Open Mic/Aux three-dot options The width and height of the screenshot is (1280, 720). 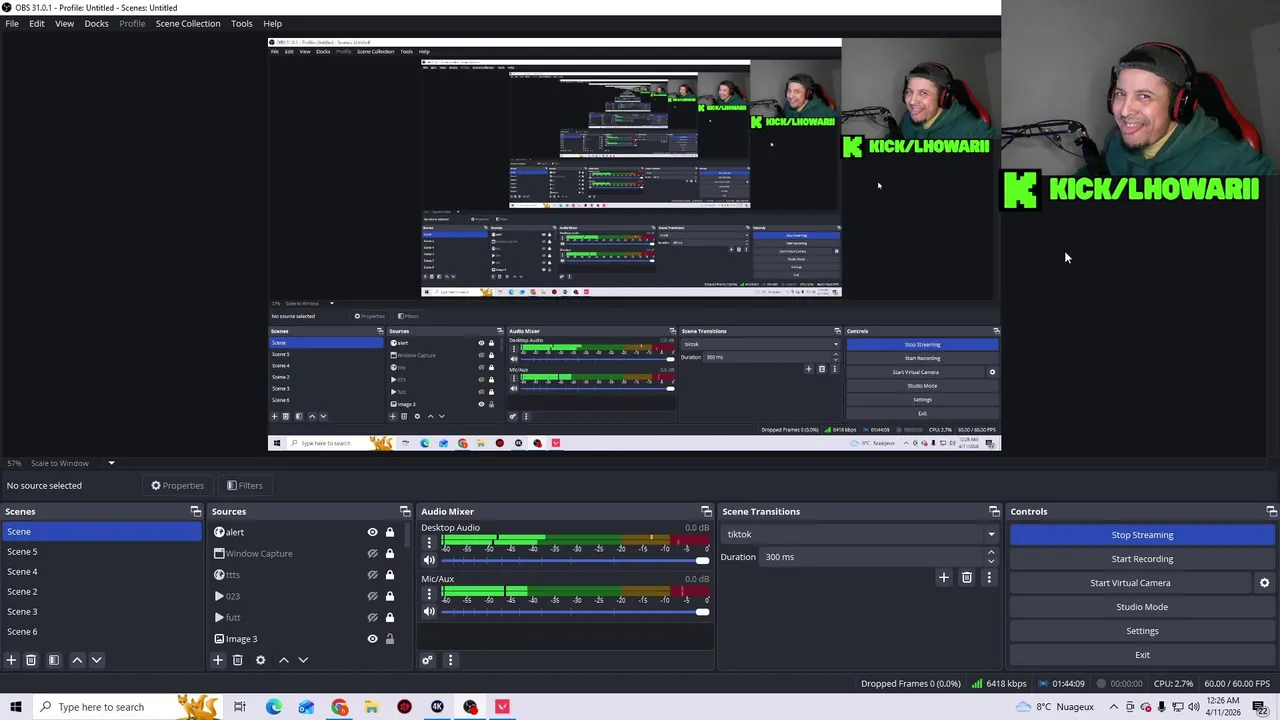coord(429,594)
